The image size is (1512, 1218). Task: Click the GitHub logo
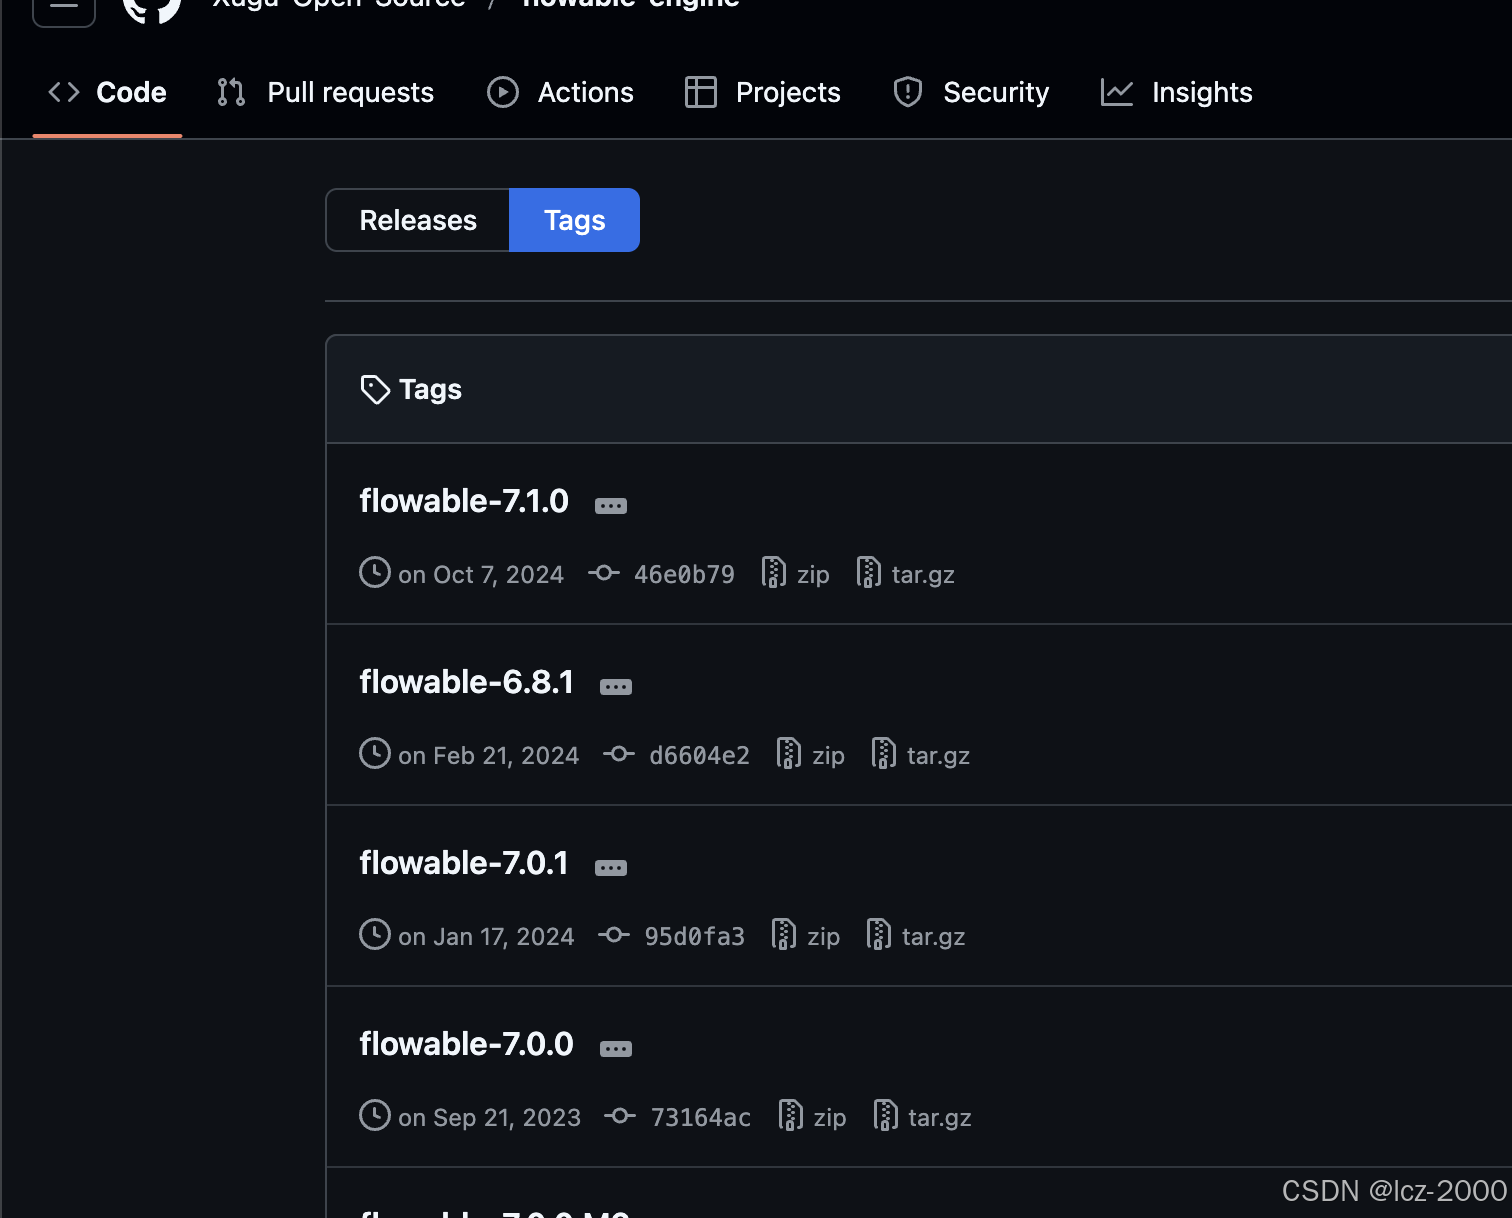click(152, 8)
